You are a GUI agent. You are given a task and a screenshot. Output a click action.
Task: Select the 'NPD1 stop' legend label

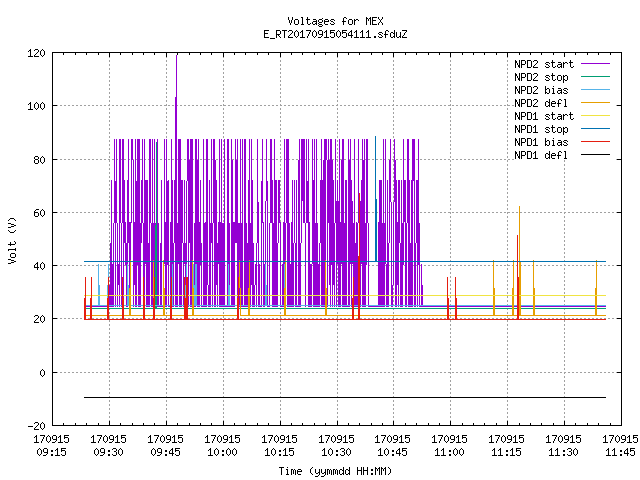pyautogui.click(x=541, y=129)
